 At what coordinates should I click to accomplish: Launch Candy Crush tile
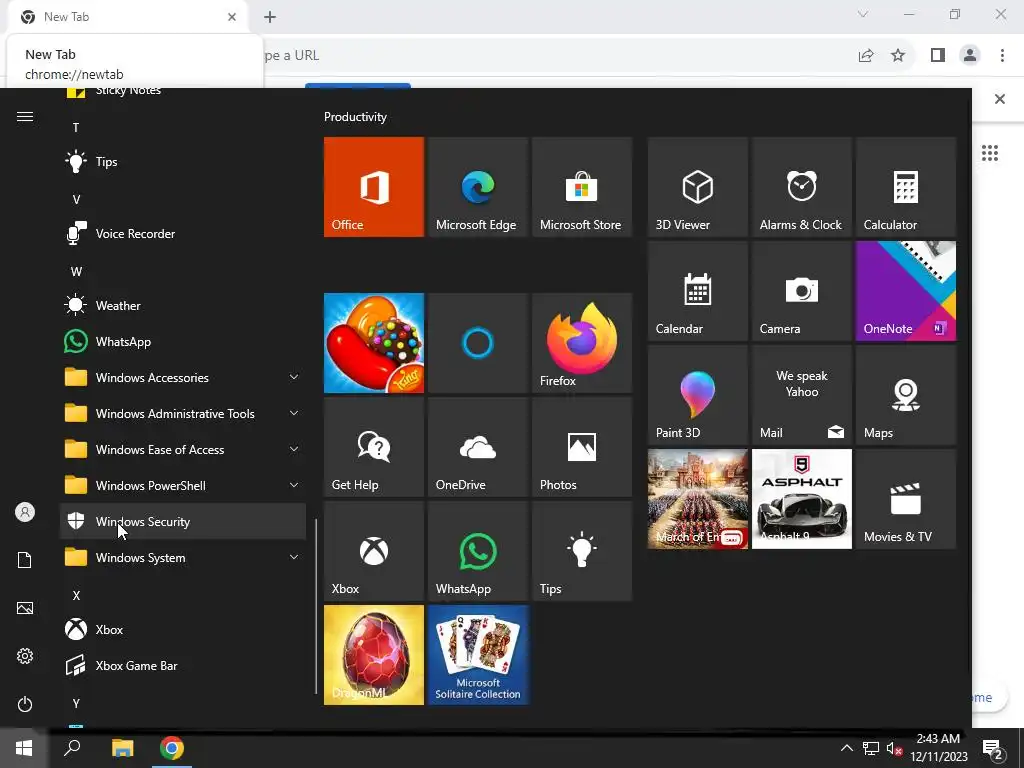tap(374, 343)
